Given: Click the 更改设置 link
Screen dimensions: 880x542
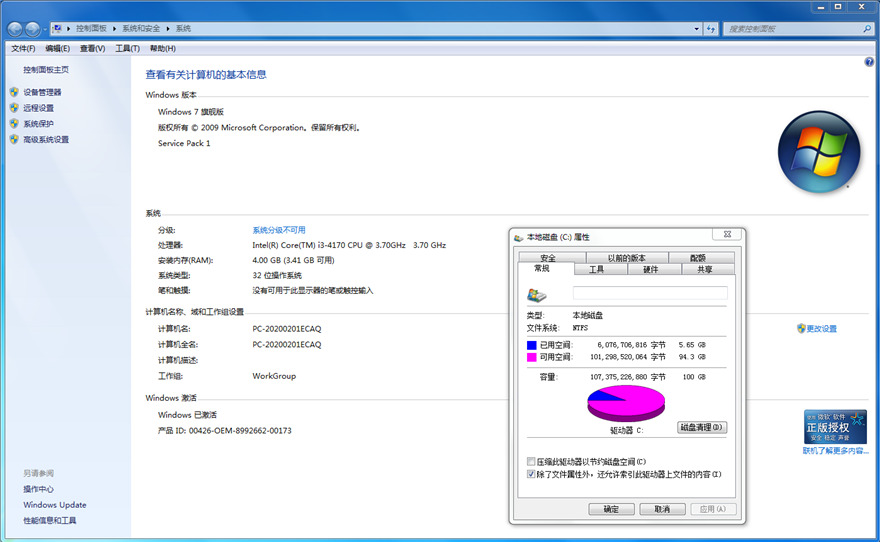Looking at the screenshot, I should [x=822, y=329].
